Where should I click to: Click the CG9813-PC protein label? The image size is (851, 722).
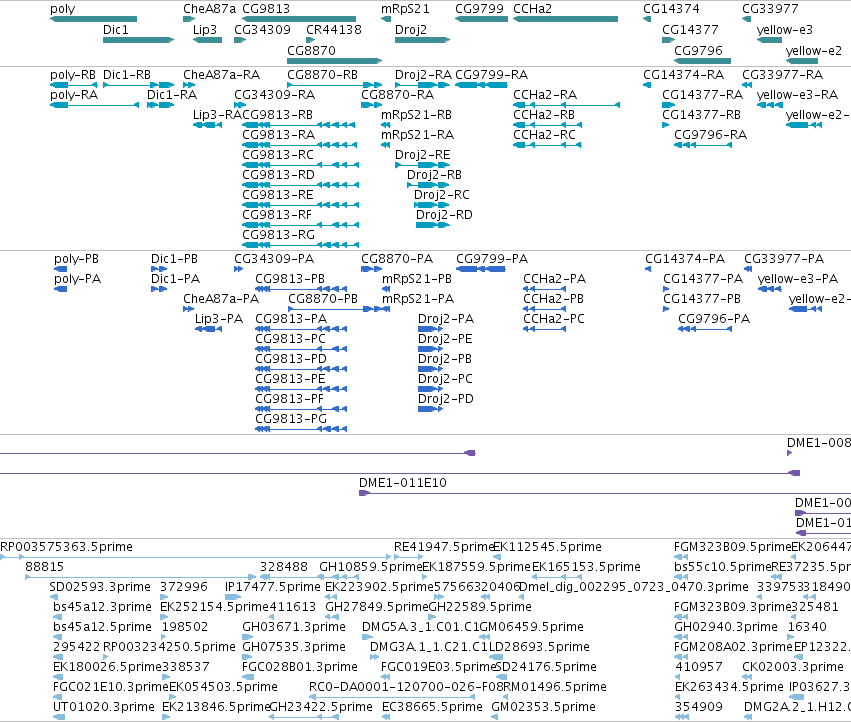click(x=290, y=339)
